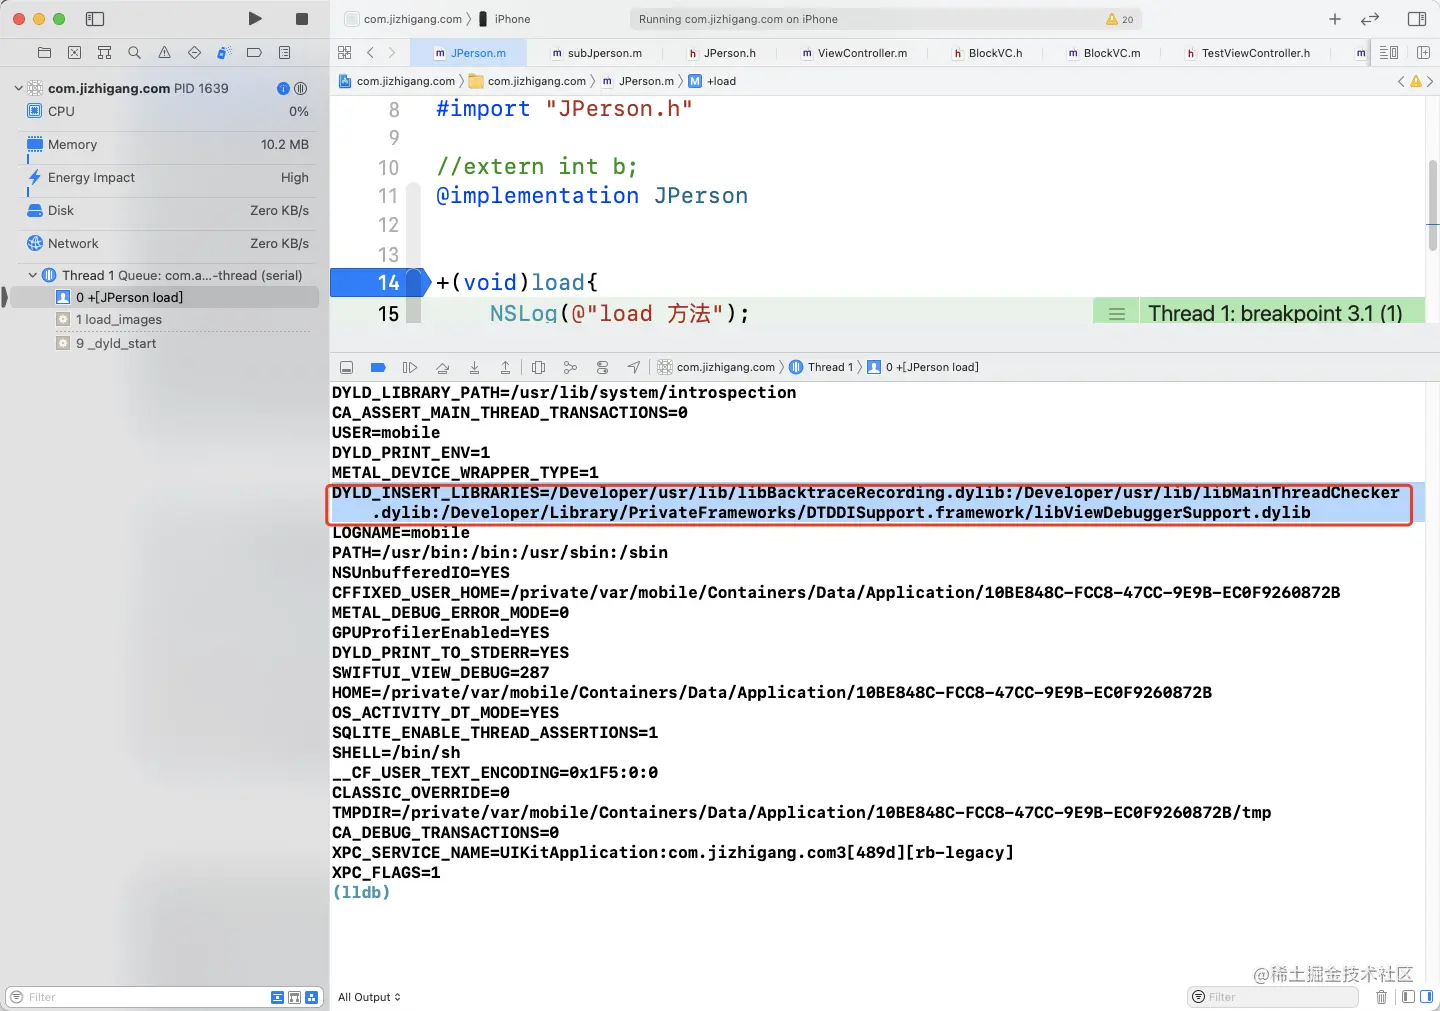Select the Disk gauge row
The image size is (1440, 1011).
coord(168,210)
